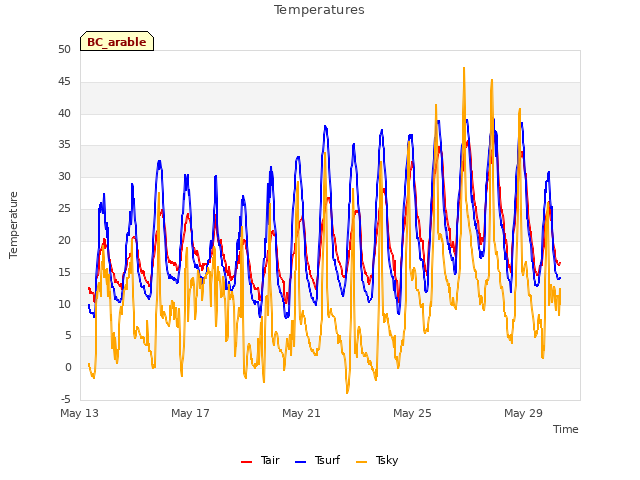Click the 35 y-axis tick label

point(64,145)
